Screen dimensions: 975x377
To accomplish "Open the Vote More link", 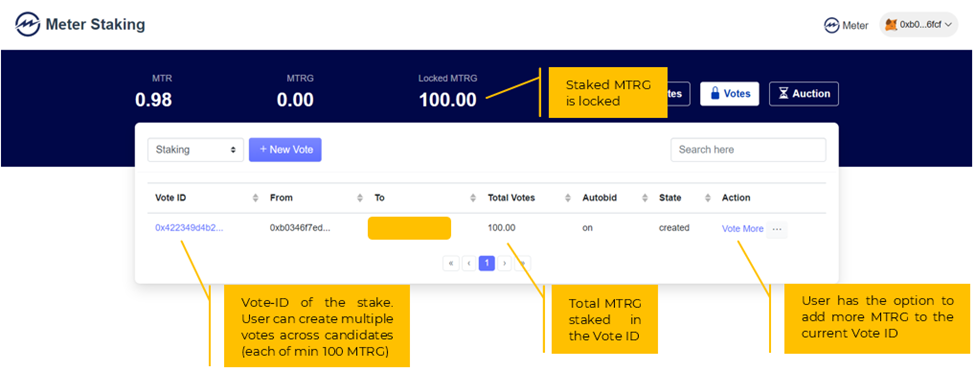I will coord(742,229).
